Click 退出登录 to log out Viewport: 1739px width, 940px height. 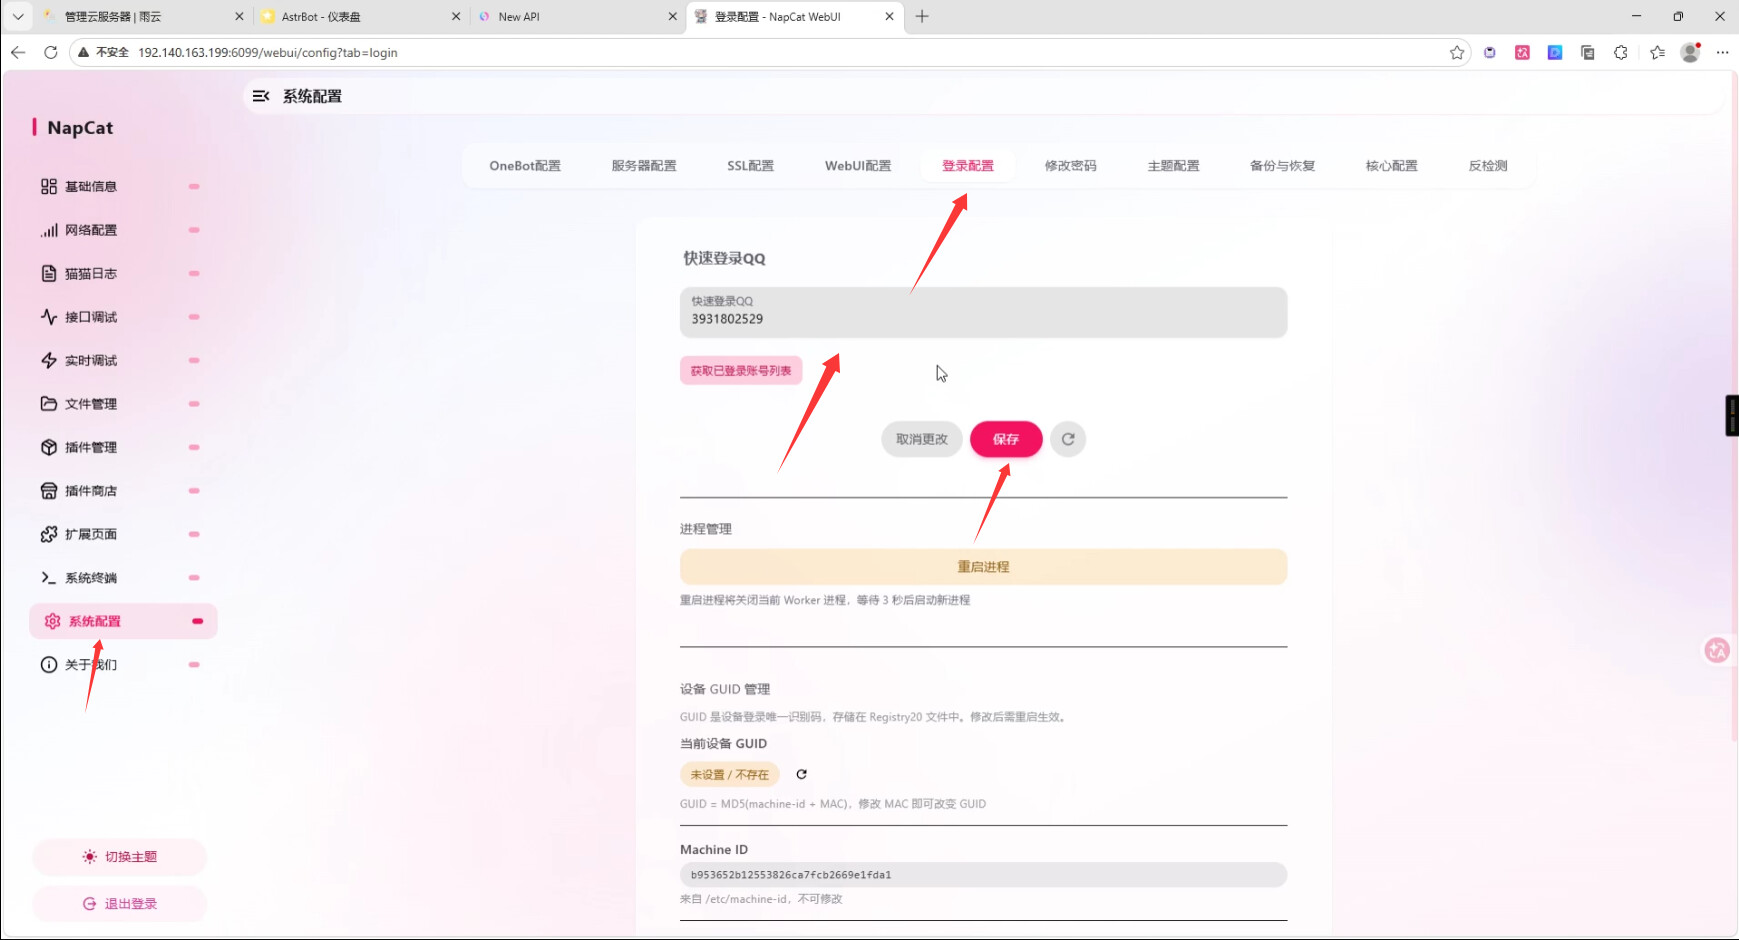click(x=120, y=904)
